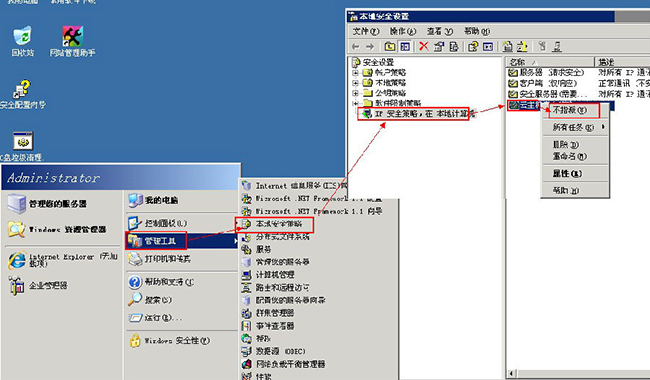Open 本地安全策略 from 管理工具 submenu
The height and width of the screenshot is (380, 650).
pyautogui.click(x=274, y=224)
